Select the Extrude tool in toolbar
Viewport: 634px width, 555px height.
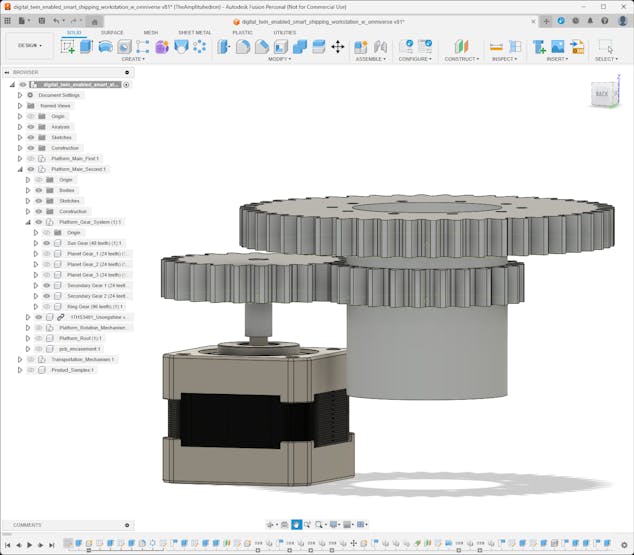point(86,46)
